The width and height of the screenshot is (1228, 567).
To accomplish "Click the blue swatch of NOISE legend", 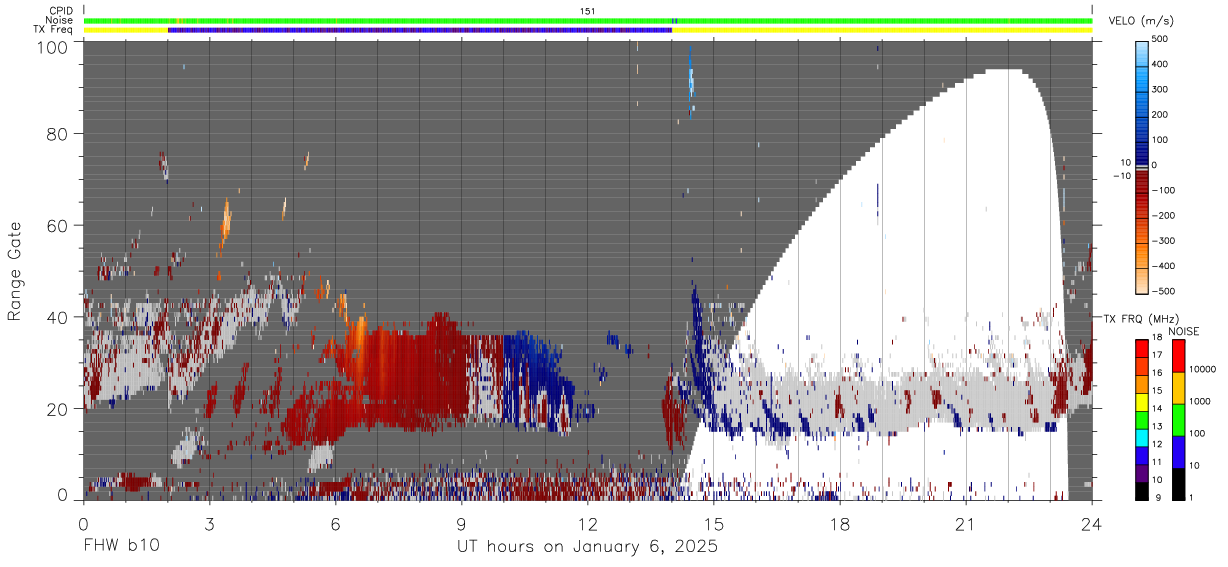I will pos(1178,452).
